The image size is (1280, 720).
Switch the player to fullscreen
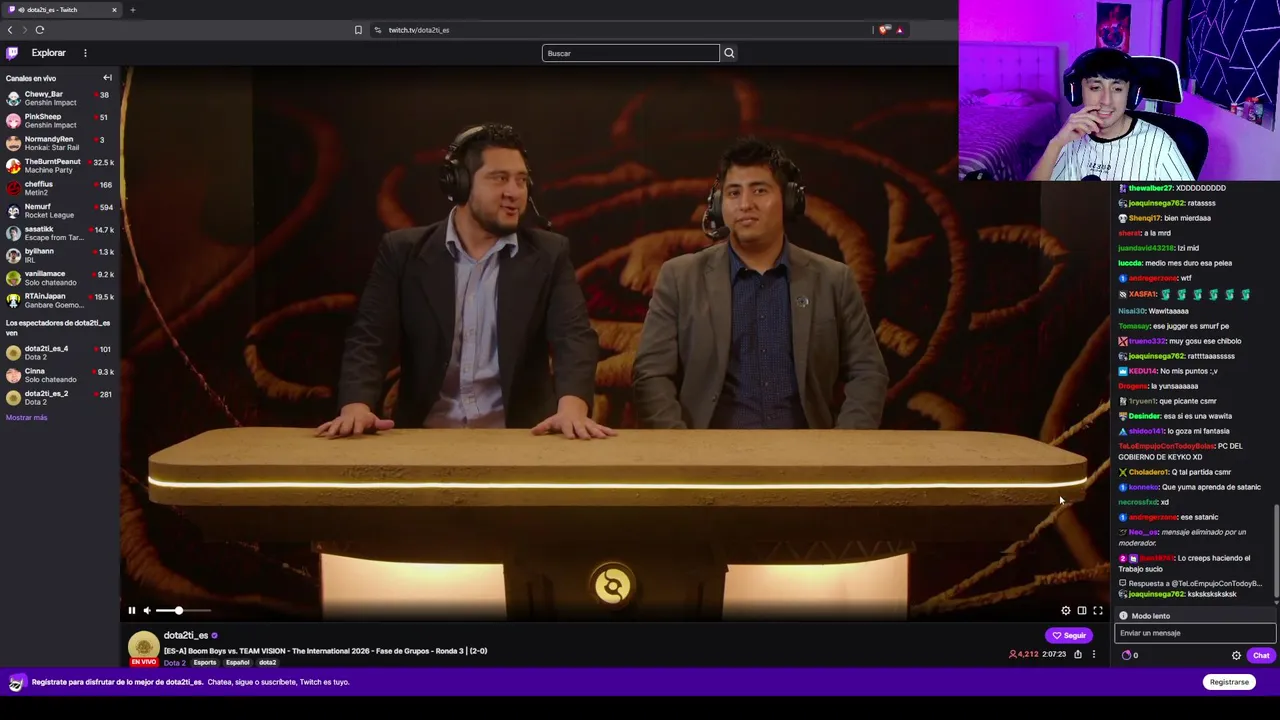(x=1098, y=610)
